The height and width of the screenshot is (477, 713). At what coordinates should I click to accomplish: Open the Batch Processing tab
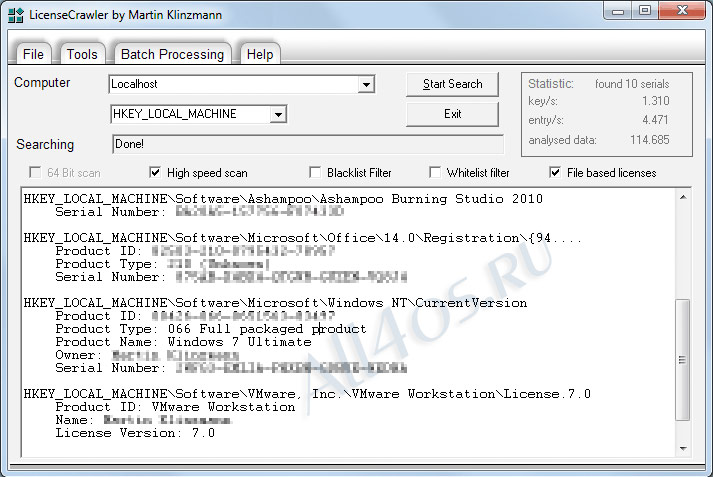pos(172,54)
